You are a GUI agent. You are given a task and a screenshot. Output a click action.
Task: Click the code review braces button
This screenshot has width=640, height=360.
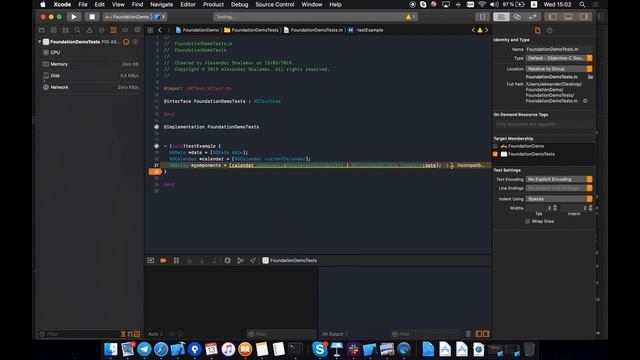click(x=482, y=17)
